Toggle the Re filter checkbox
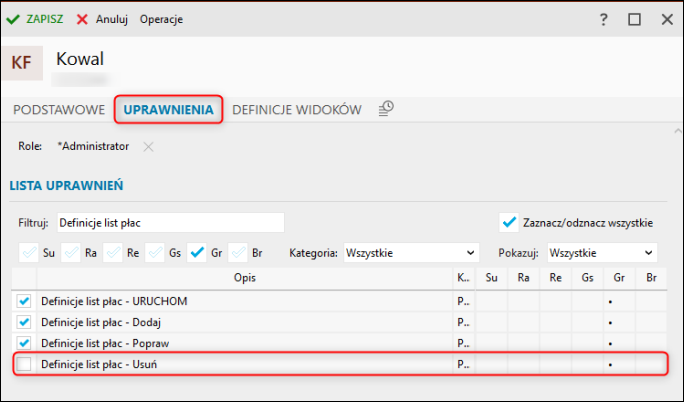Image resolution: width=684 pixels, height=402 pixels. (x=113, y=253)
